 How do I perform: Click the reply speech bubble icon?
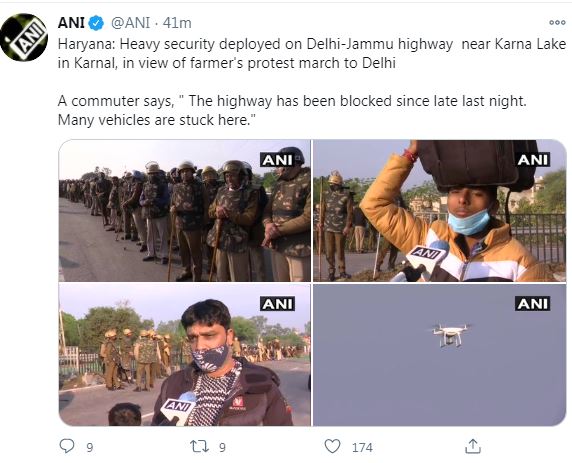click(67, 446)
